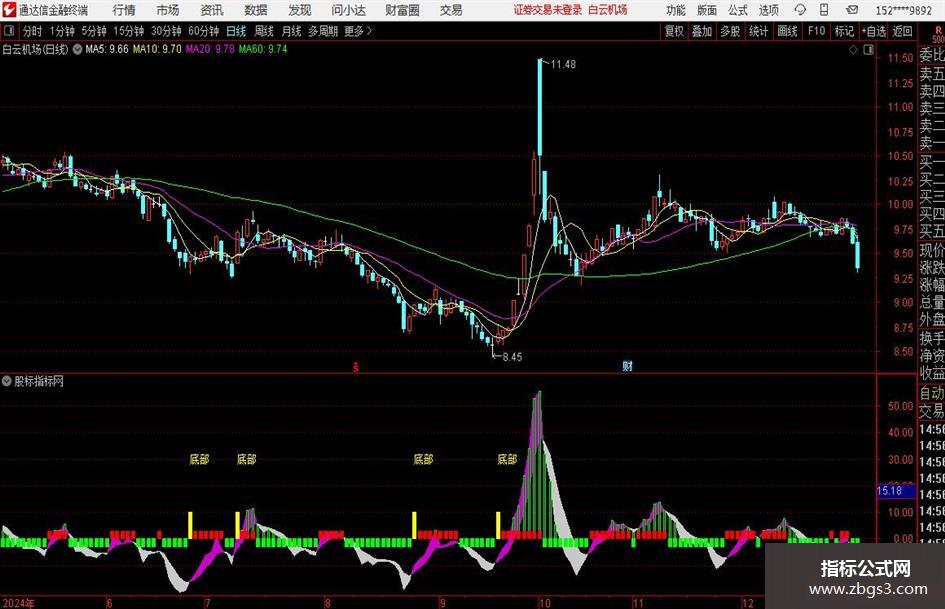Open the mail envelope message icon

(x=852, y=10)
